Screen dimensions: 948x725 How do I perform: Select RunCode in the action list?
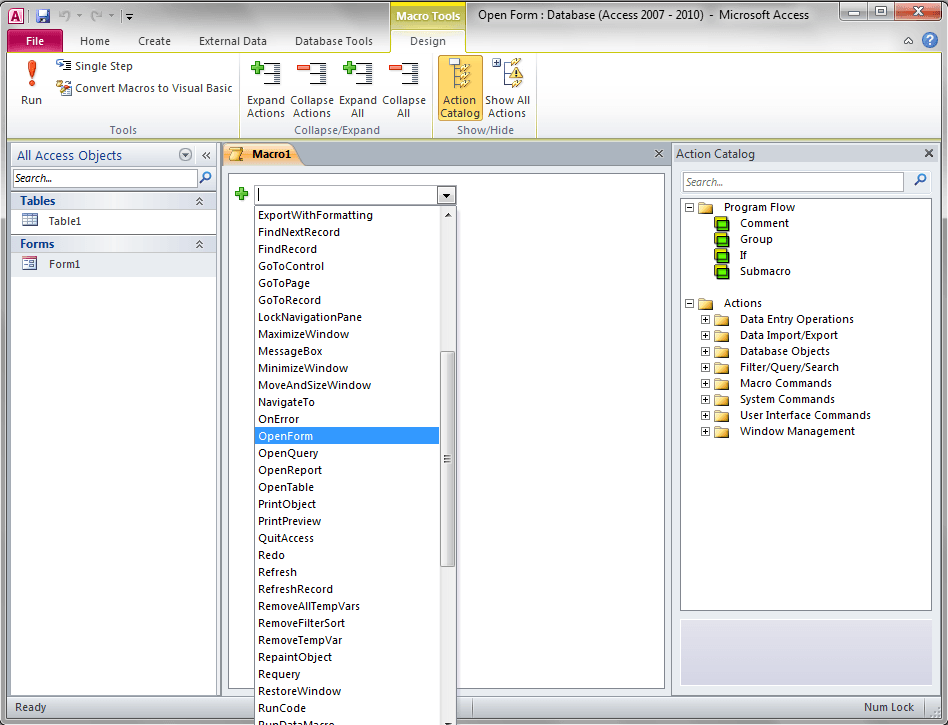point(346,707)
